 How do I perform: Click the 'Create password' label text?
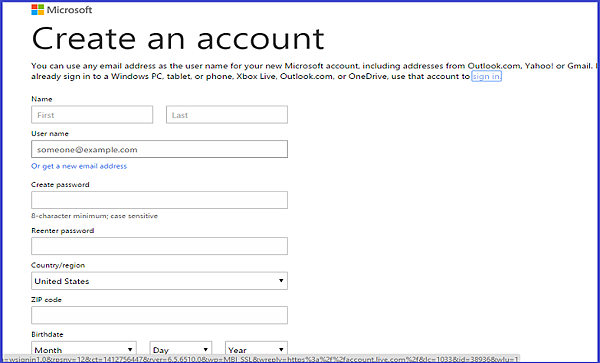pos(60,184)
